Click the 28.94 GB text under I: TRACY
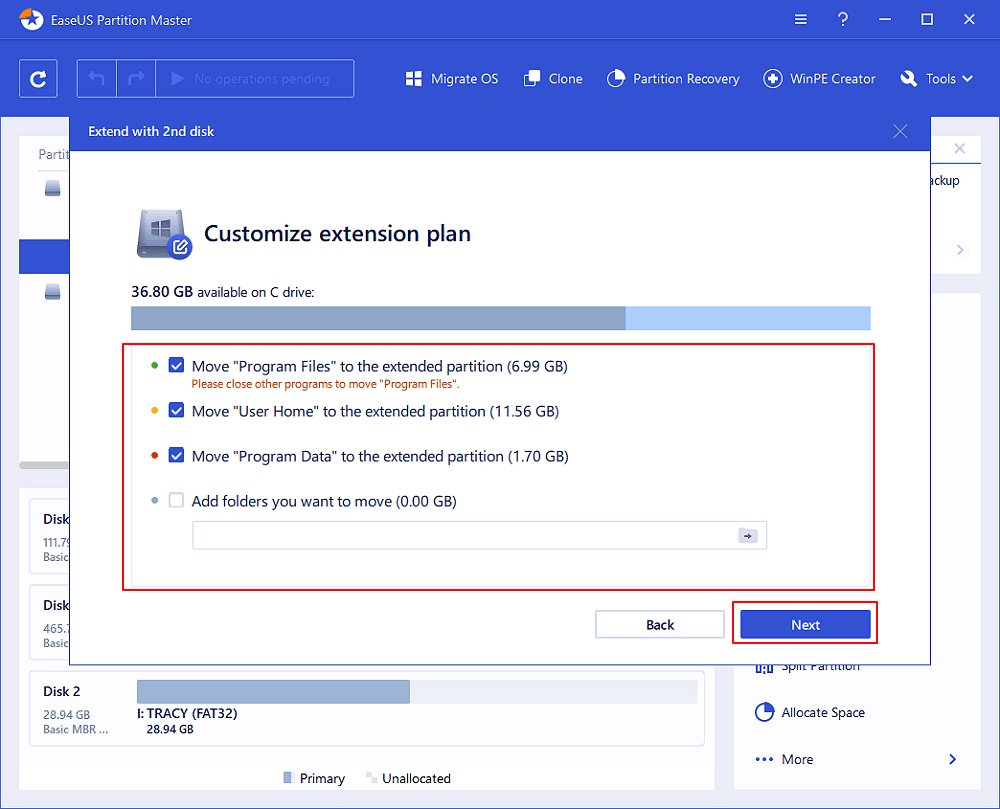1000x809 pixels. pyautogui.click(x=170, y=729)
